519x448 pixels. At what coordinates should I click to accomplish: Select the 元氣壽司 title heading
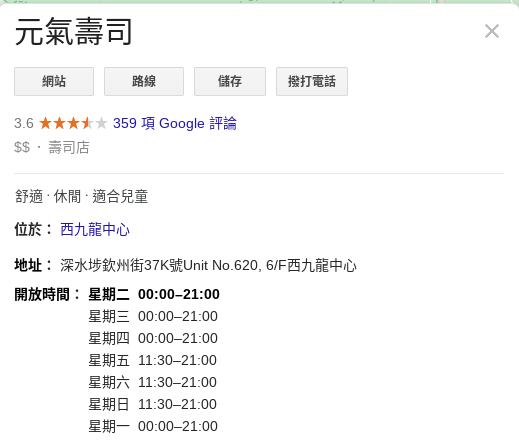tap(74, 32)
